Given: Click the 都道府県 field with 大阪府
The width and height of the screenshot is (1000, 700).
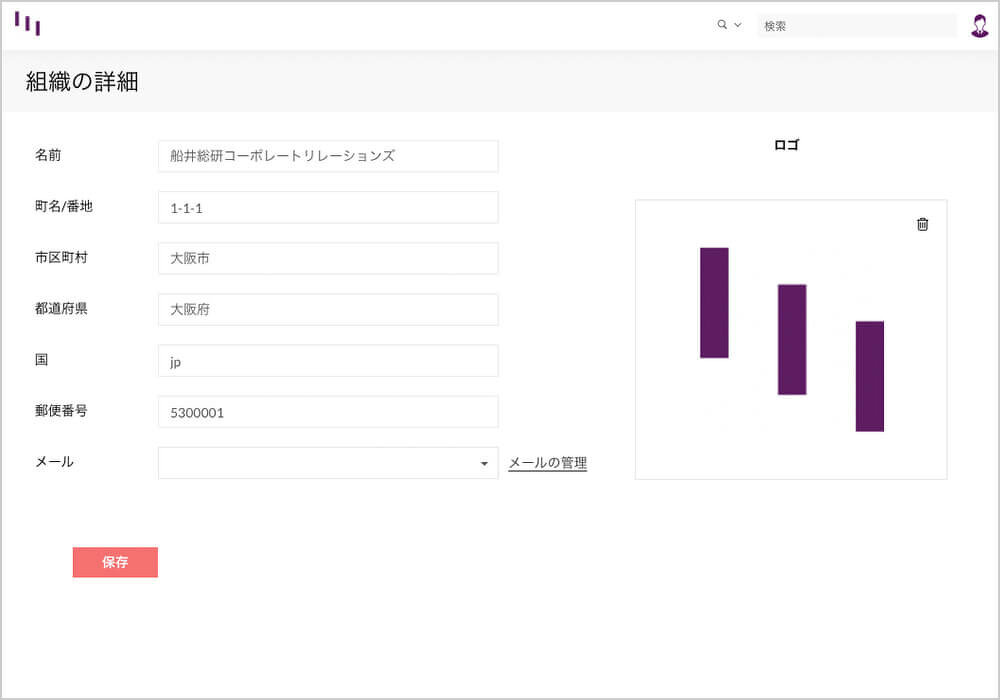Looking at the screenshot, I should pyautogui.click(x=328, y=310).
